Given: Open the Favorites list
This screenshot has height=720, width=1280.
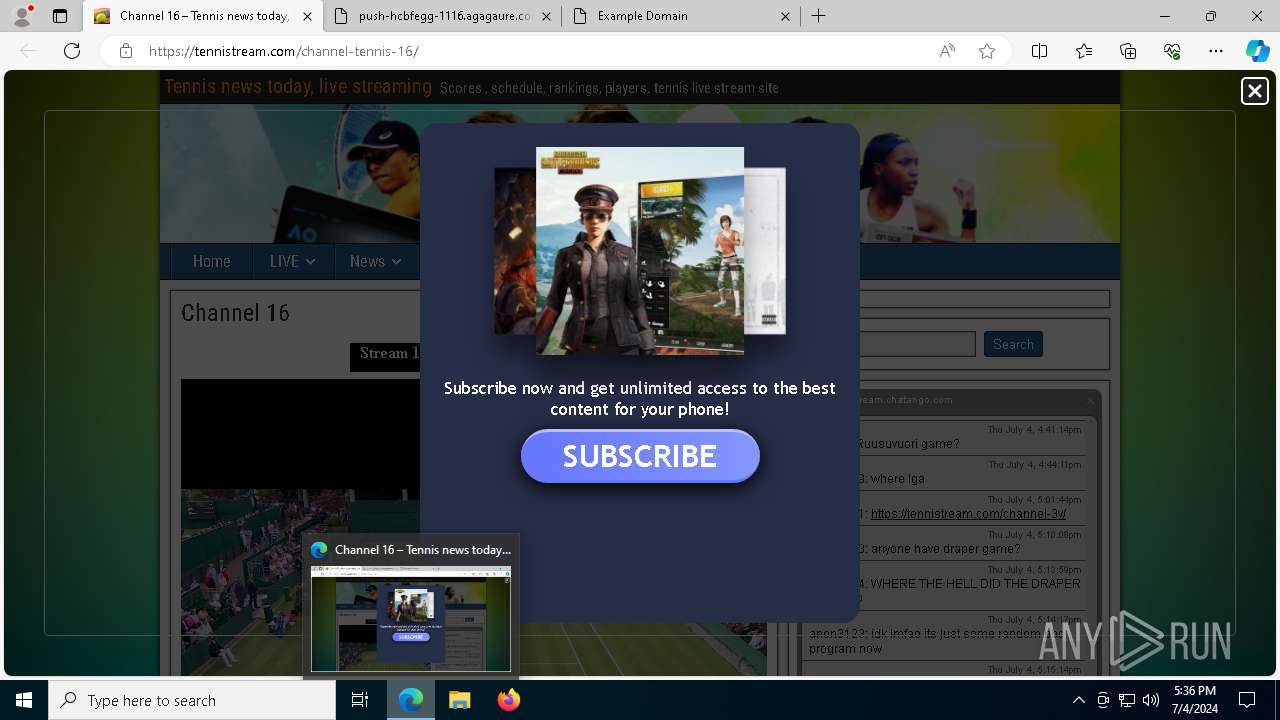Looking at the screenshot, I should 1084,51.
